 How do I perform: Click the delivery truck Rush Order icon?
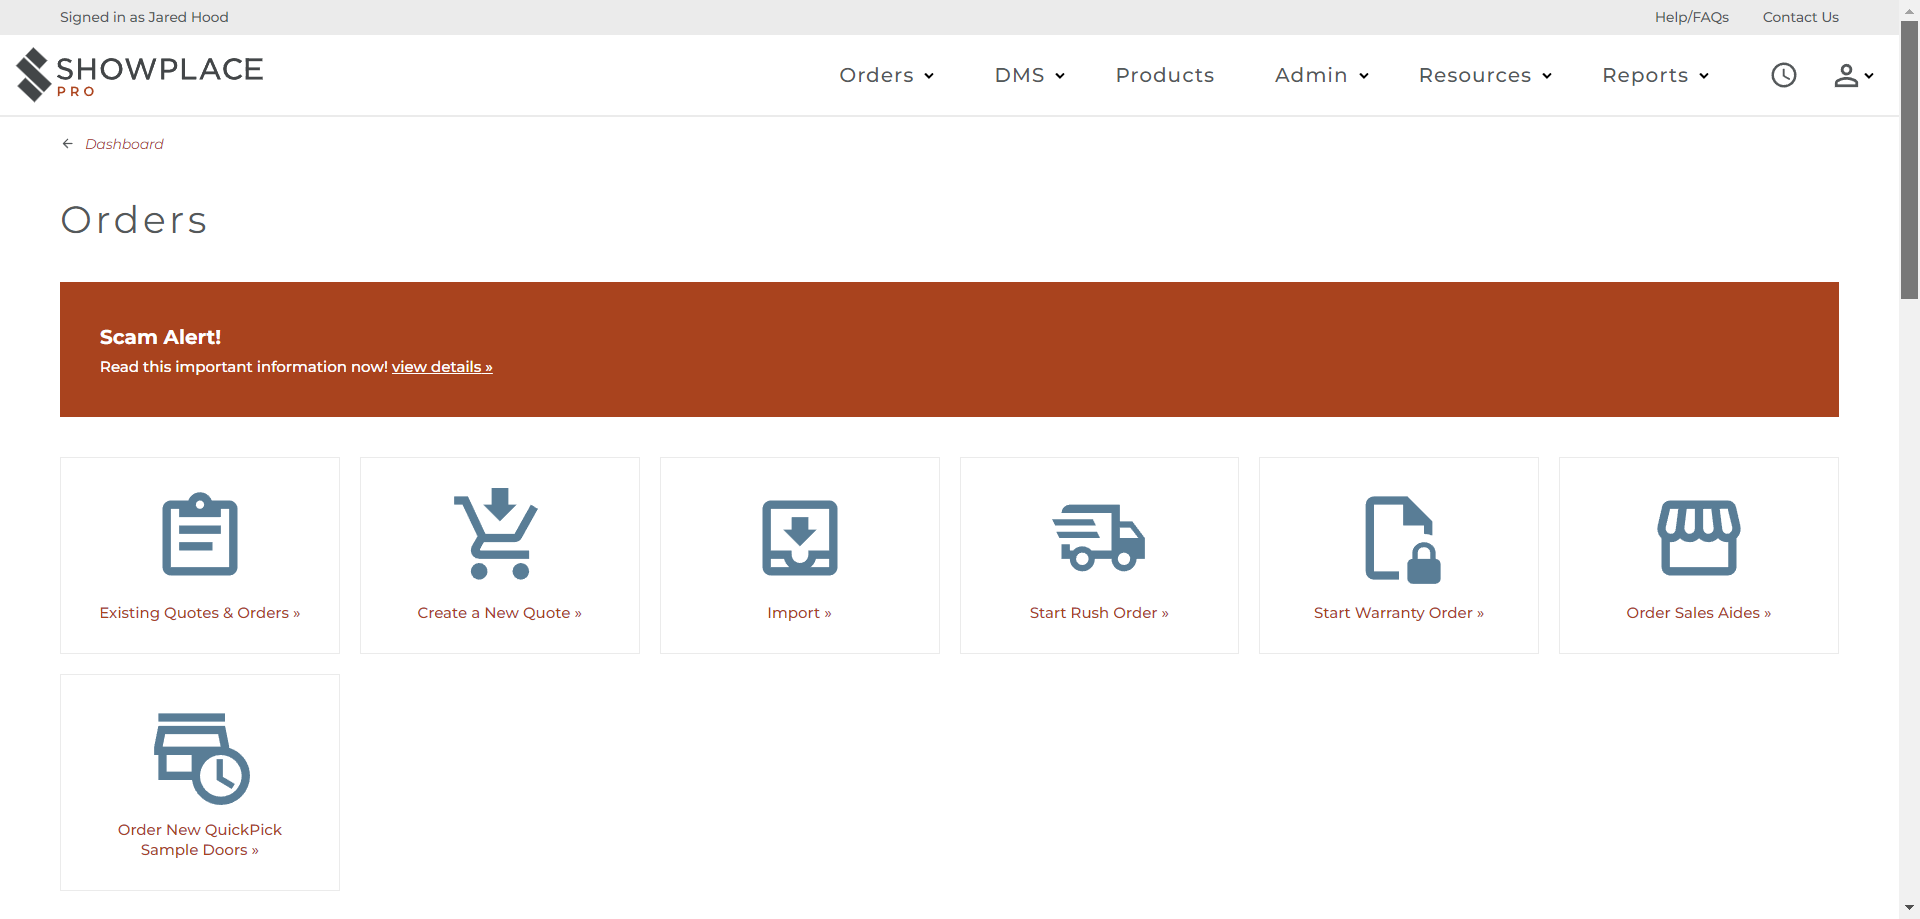click(x=1099, y=538)
